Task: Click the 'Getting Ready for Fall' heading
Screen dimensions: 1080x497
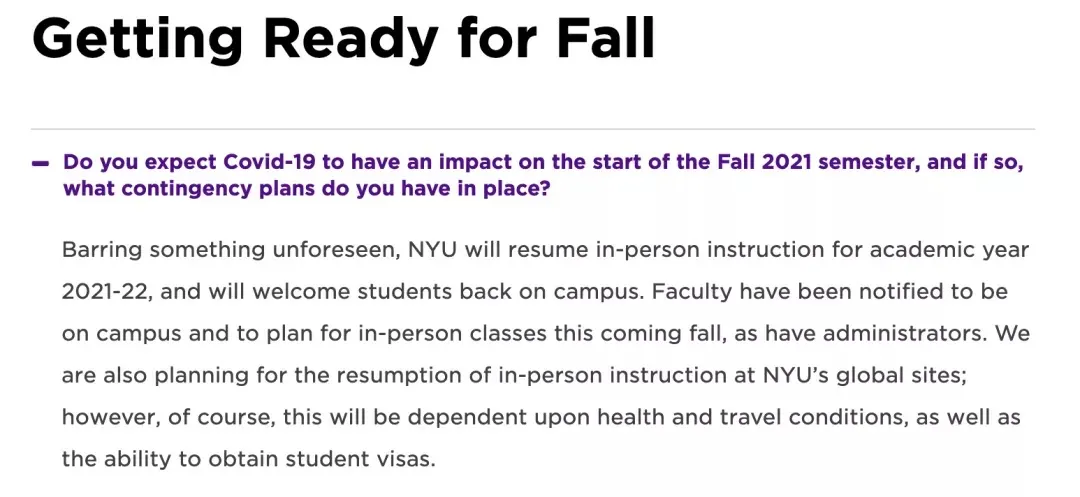Action: [x=343, y=40]
